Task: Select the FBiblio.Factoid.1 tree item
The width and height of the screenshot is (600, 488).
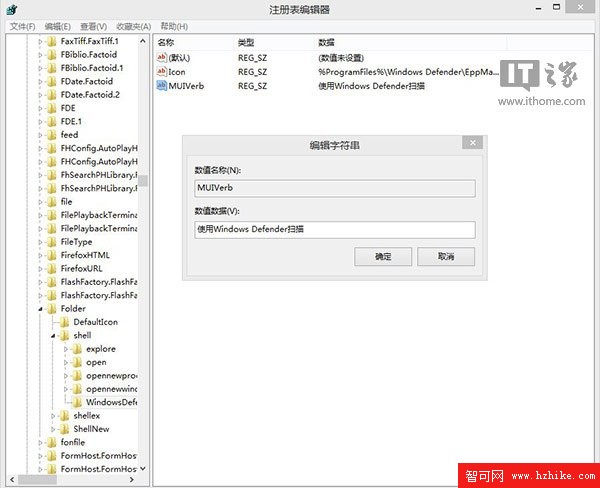Action: coord(92,68)
